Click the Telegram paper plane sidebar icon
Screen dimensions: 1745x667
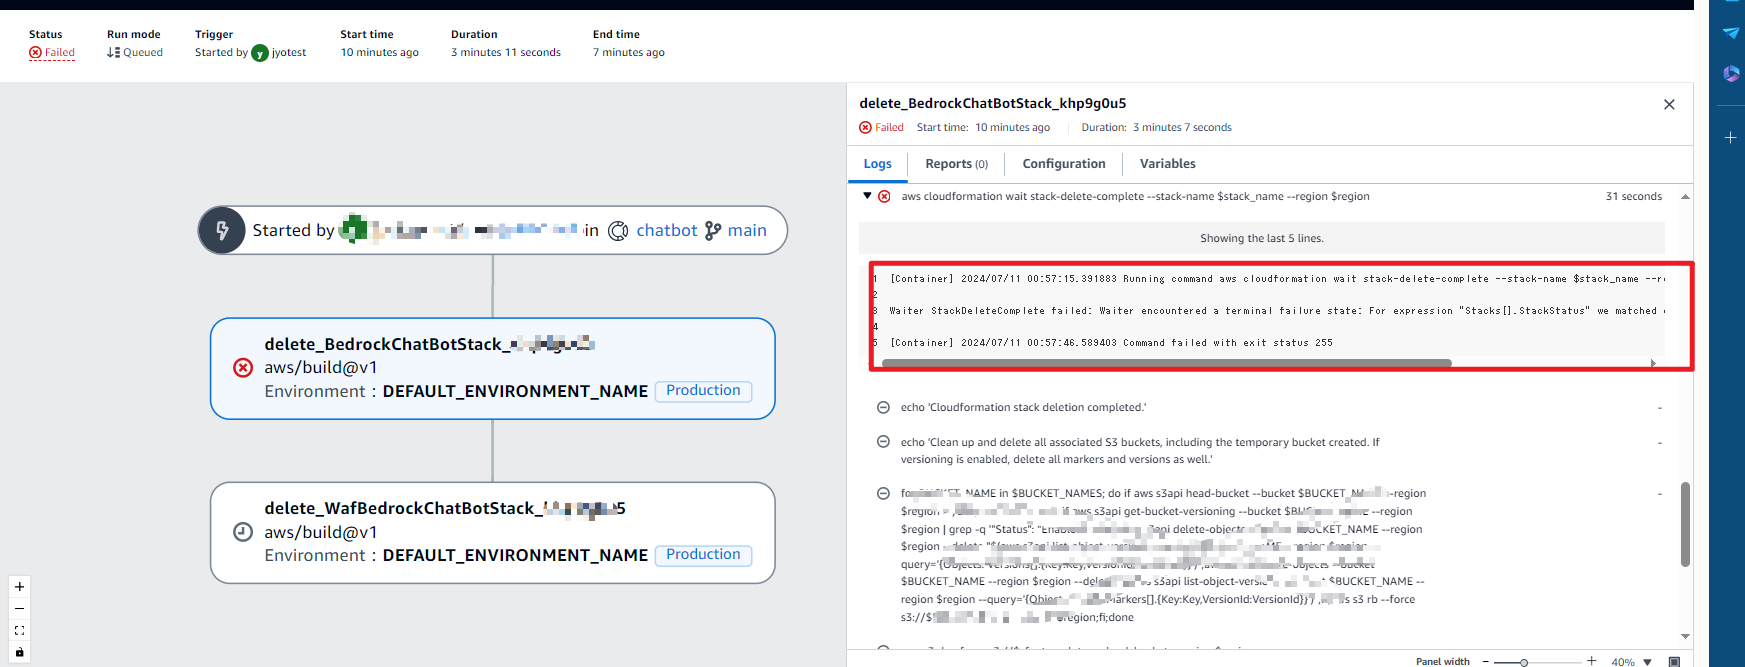(1730, 33)
